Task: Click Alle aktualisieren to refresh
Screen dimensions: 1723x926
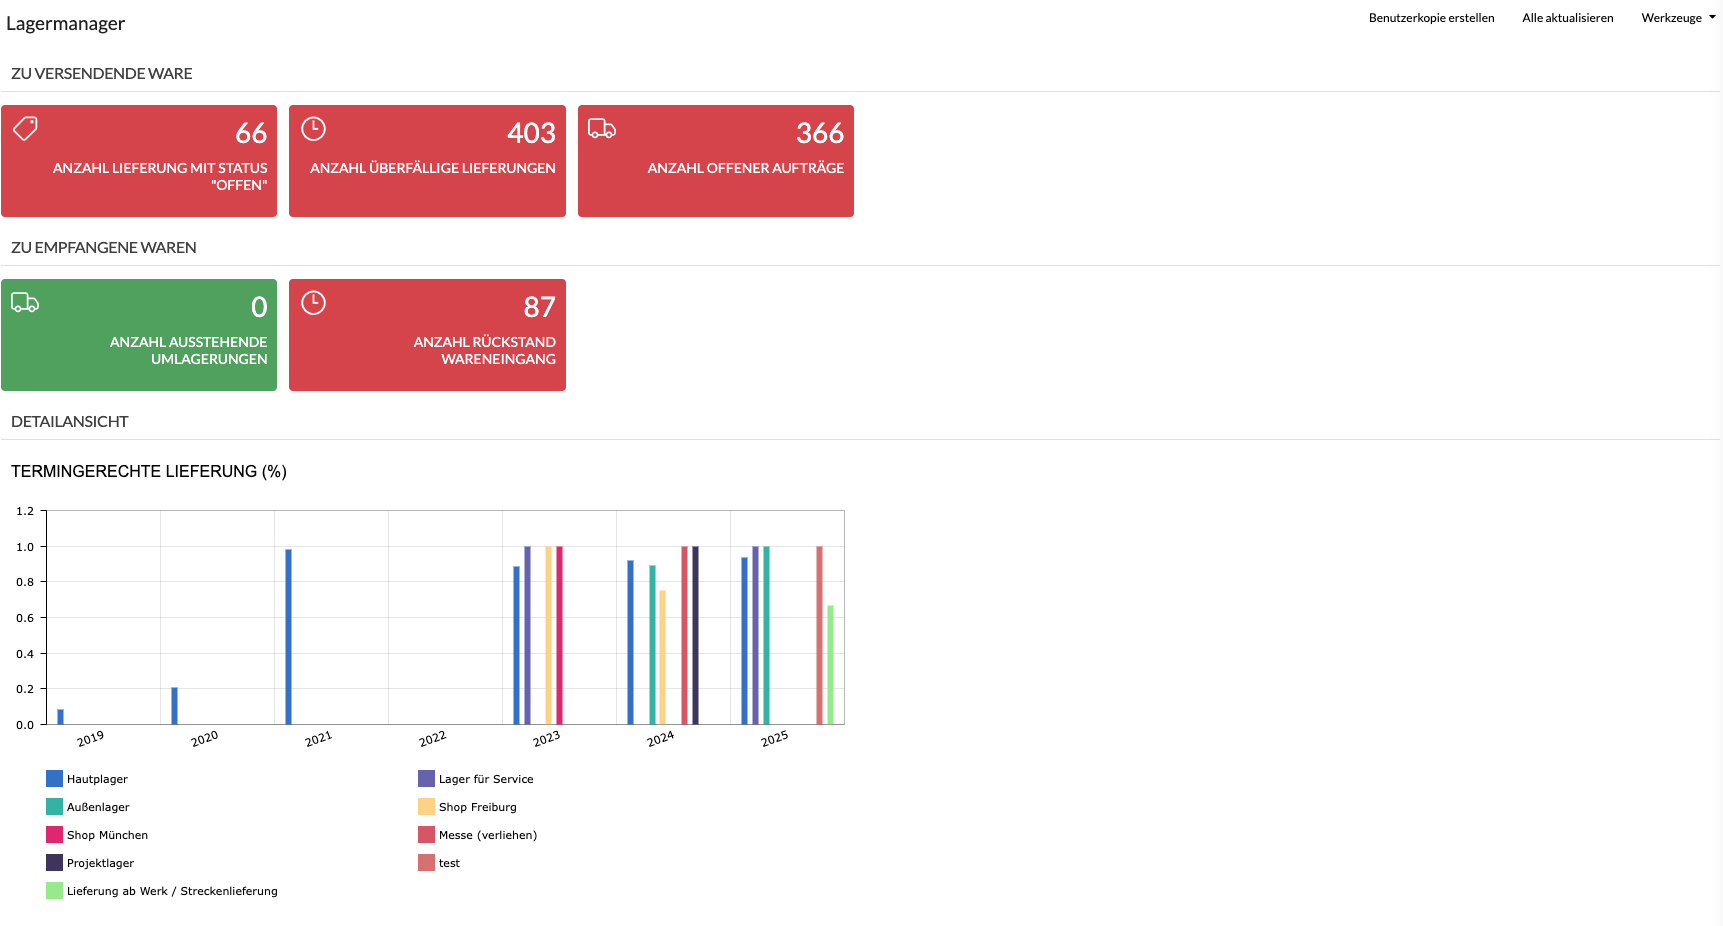Action: tap(1567, 18)
